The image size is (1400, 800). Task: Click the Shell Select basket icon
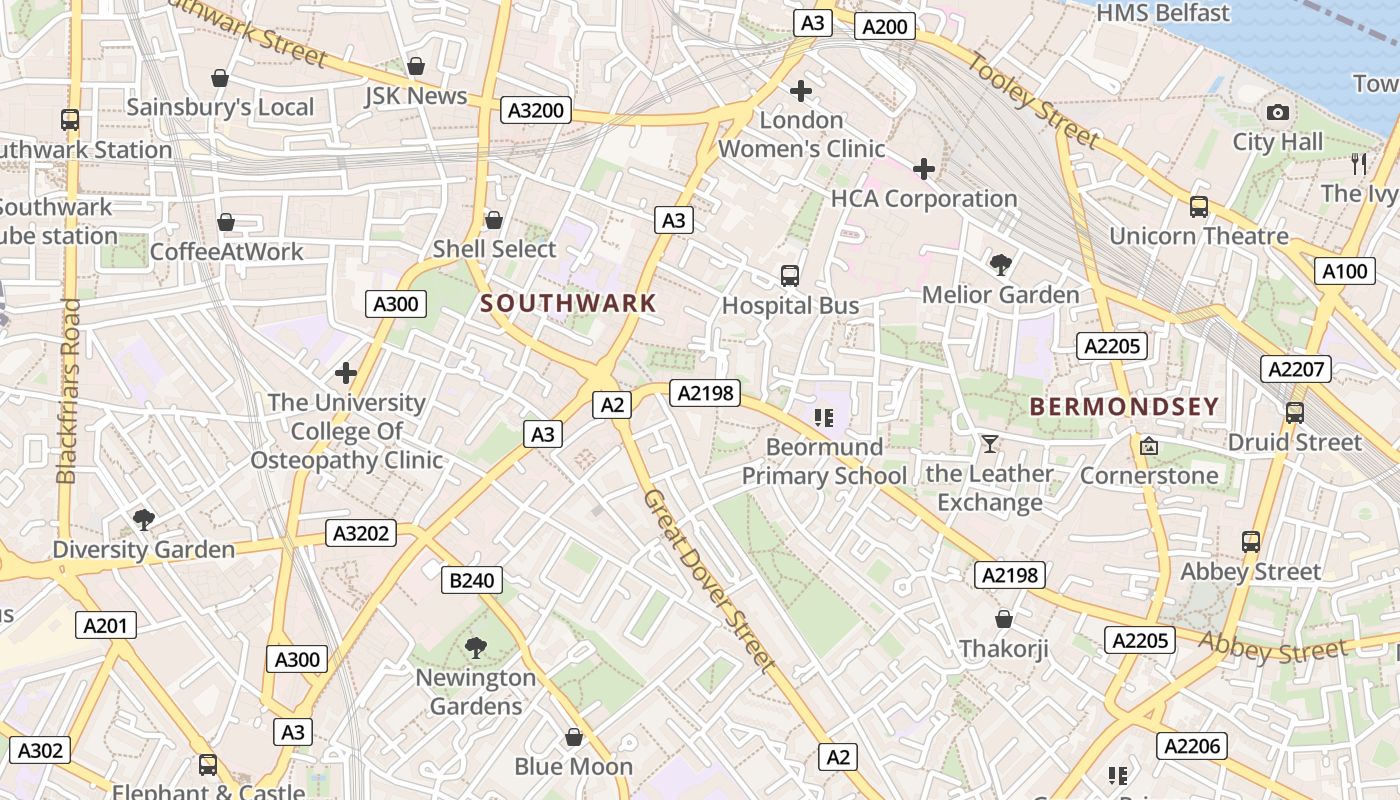(x=493, y=220)
